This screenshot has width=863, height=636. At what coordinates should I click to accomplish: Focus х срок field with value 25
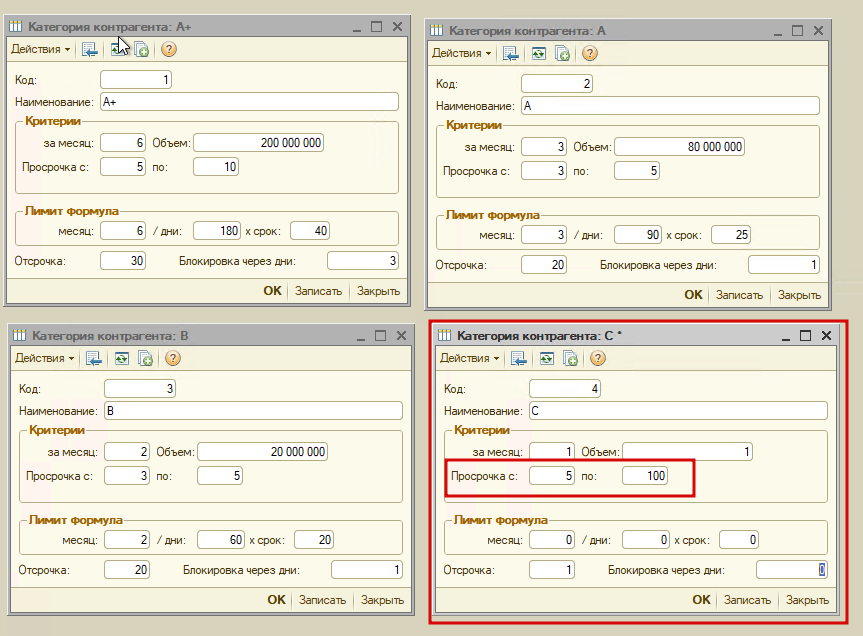(x=731, y=235)
